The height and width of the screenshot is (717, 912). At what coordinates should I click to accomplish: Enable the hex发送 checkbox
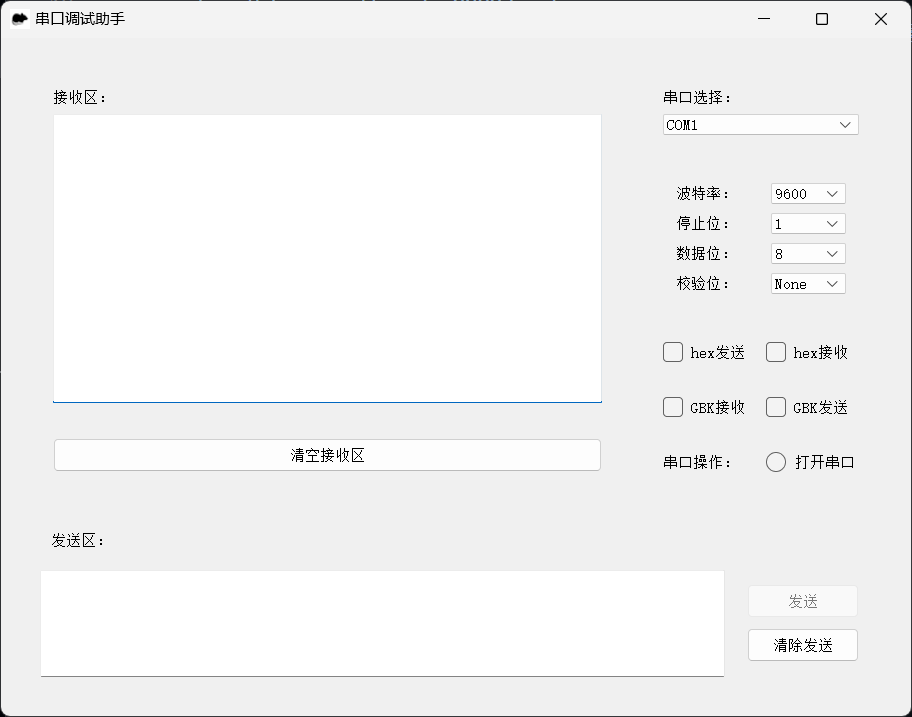tap(673, 352)
